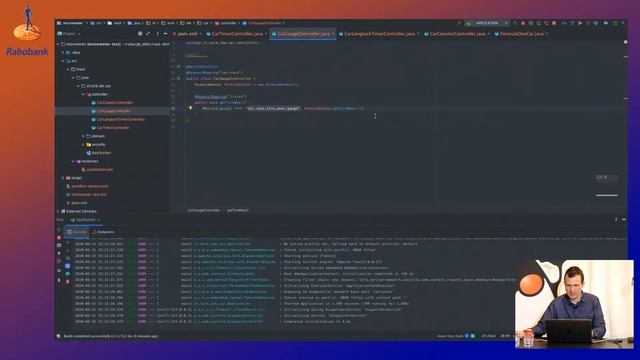Select the Console tab in Run panel
Viewport: 640px width, 360px height.
[x=77, y=232]
